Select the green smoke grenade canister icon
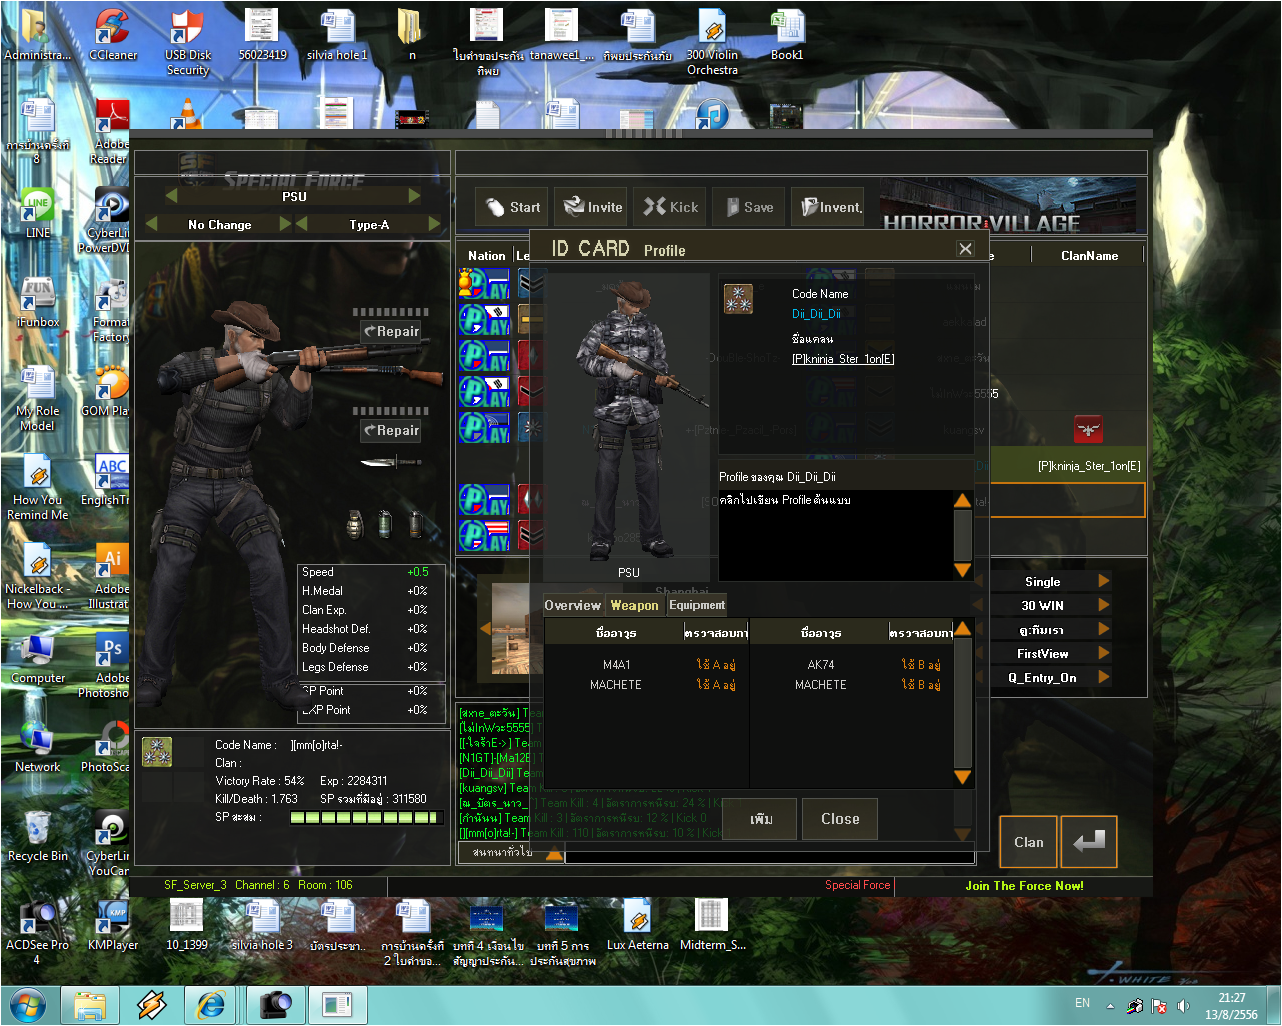1282x1026 pixels. click(x=385, y=523)
